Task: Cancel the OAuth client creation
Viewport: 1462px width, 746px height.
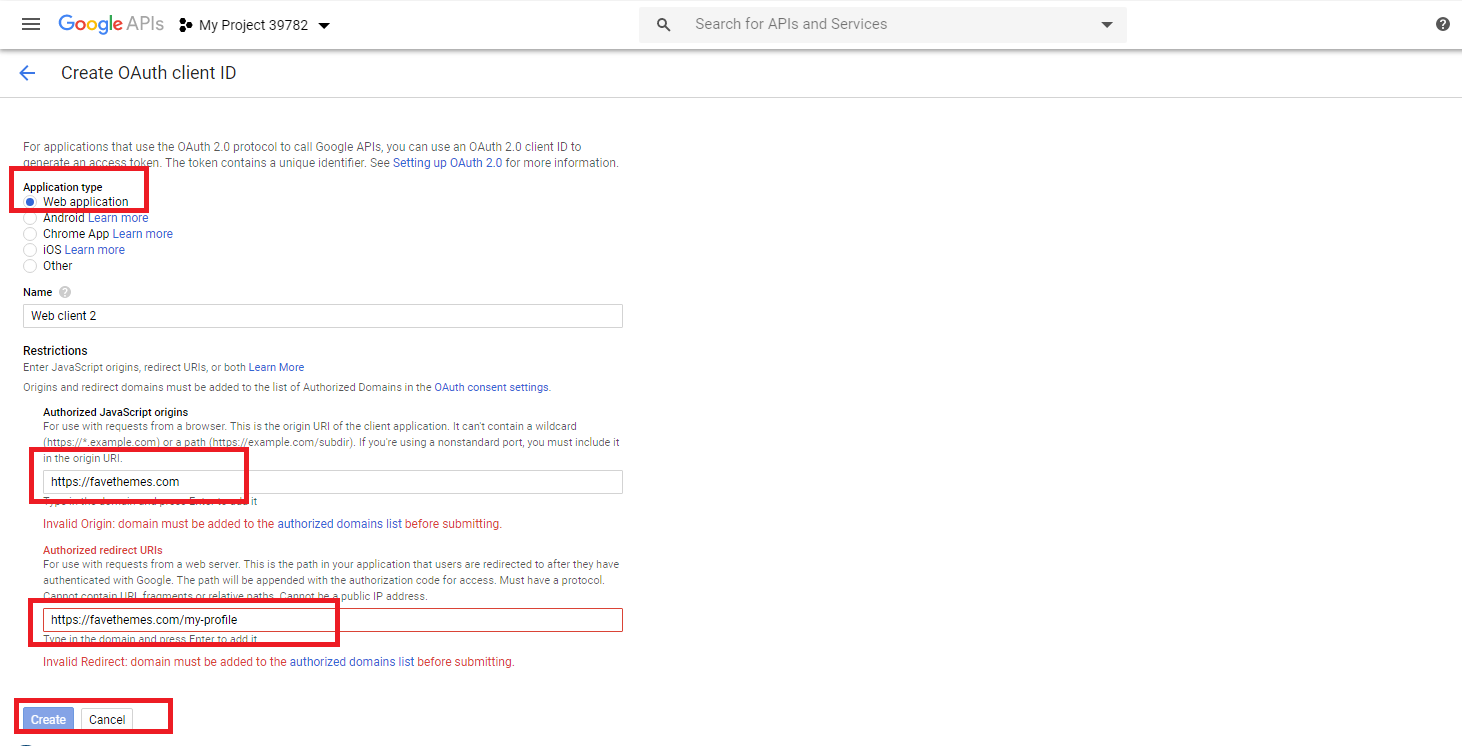Action: point(106,719)
